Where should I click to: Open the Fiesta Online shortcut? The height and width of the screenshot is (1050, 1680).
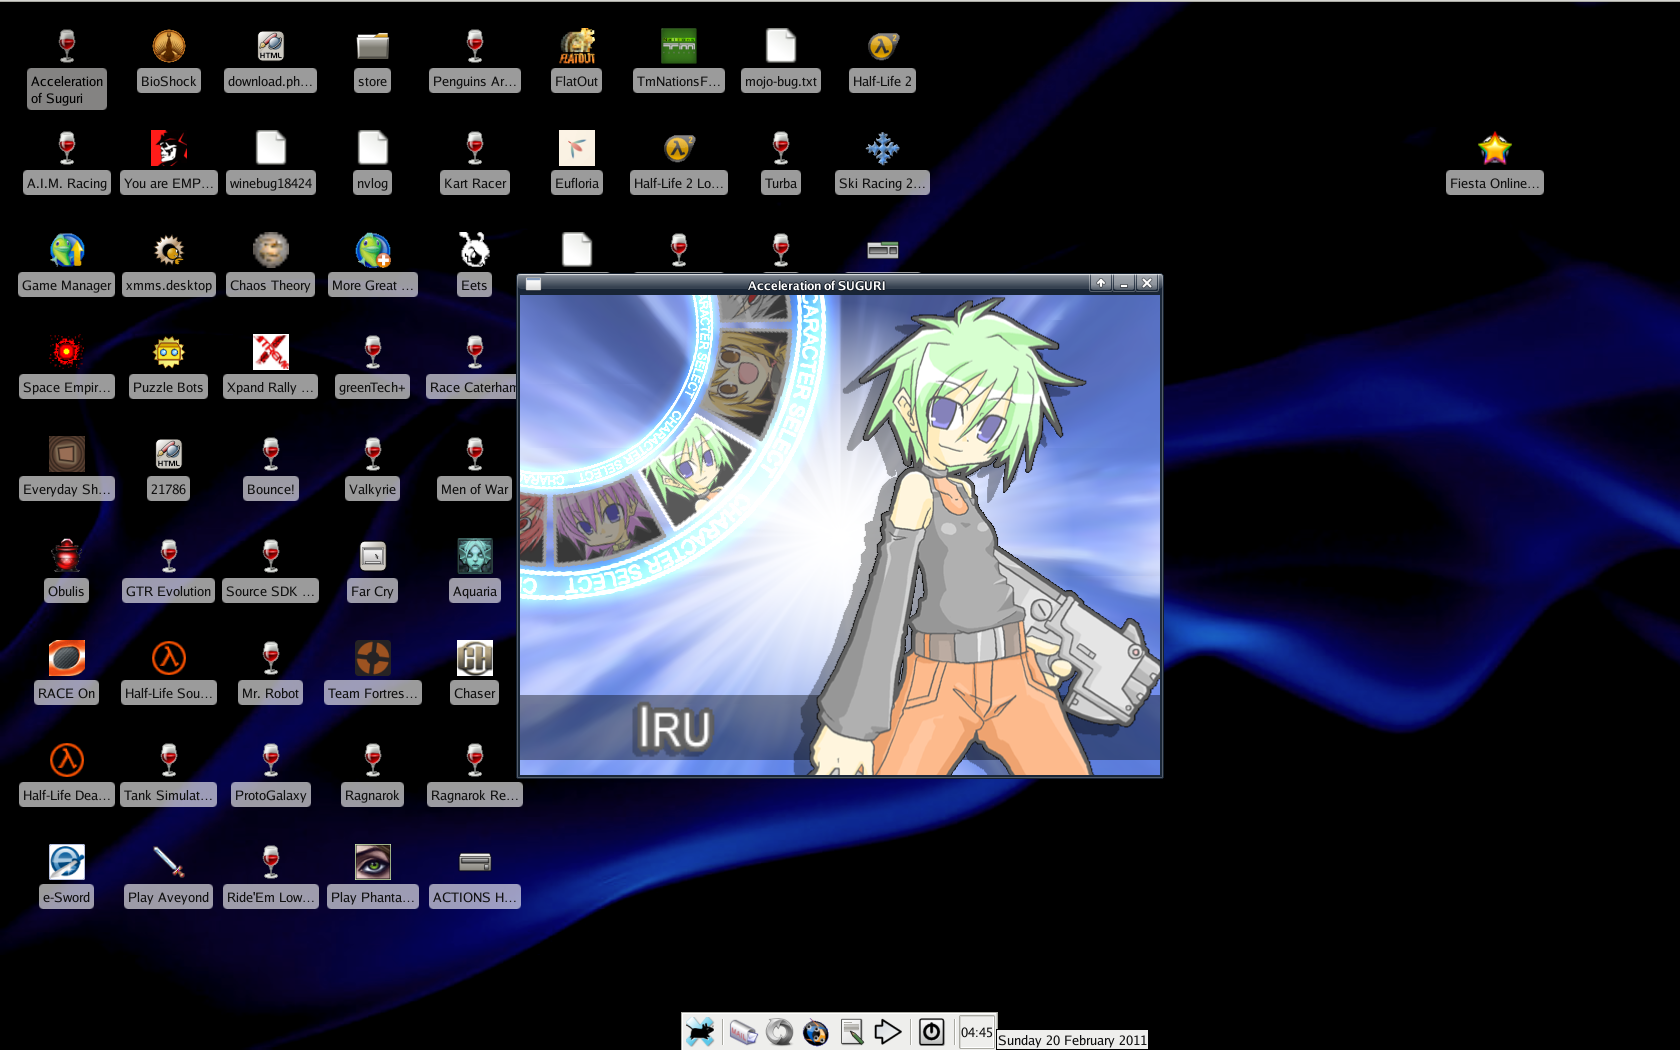pyautogui.click(x=1494, y=147)
